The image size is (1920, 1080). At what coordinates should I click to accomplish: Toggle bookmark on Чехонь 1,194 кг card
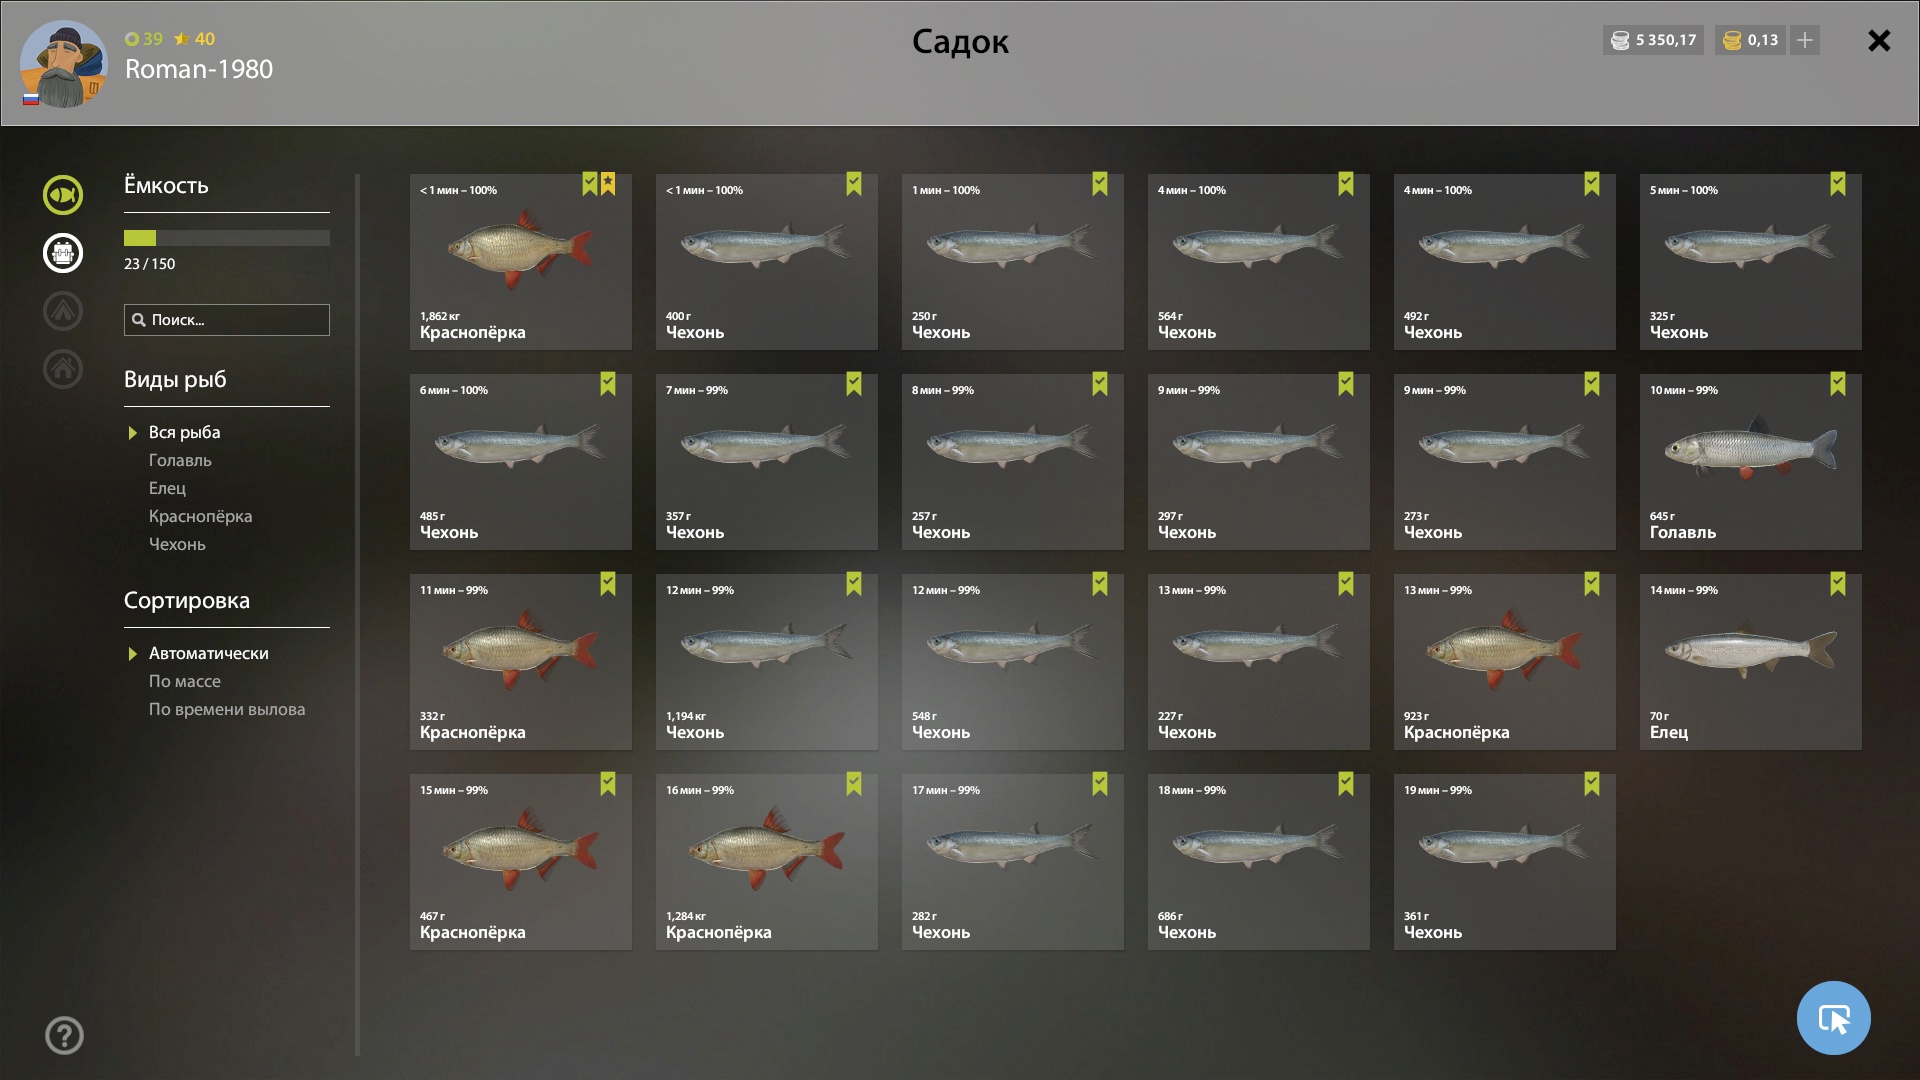point(854,584)
